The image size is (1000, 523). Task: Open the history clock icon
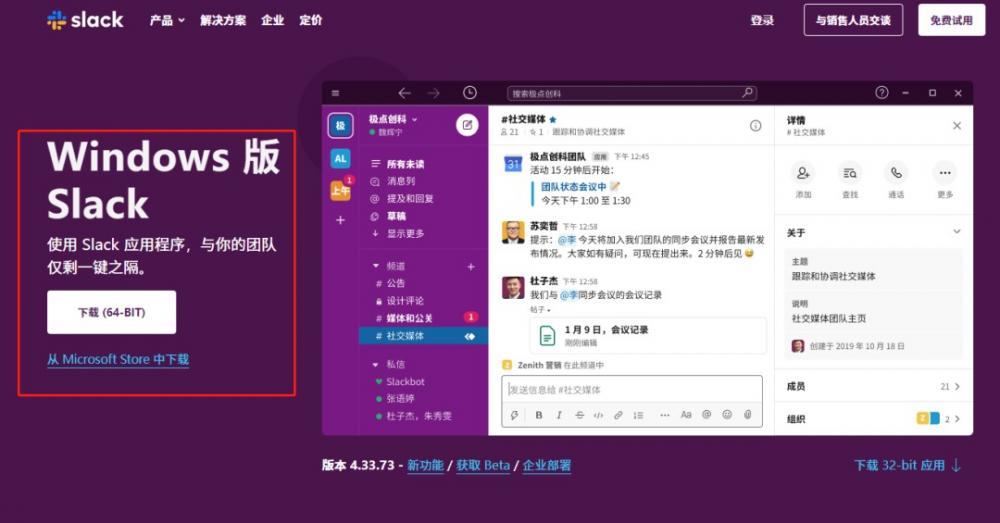[x=469, y=93]
